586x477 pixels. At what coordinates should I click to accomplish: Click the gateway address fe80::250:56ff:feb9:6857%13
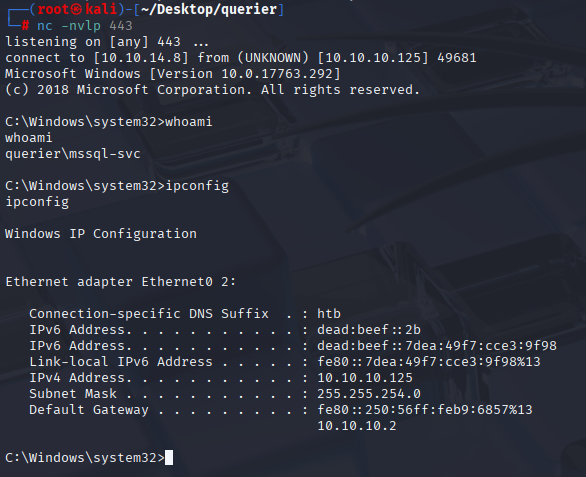click(x=425, y=410)
